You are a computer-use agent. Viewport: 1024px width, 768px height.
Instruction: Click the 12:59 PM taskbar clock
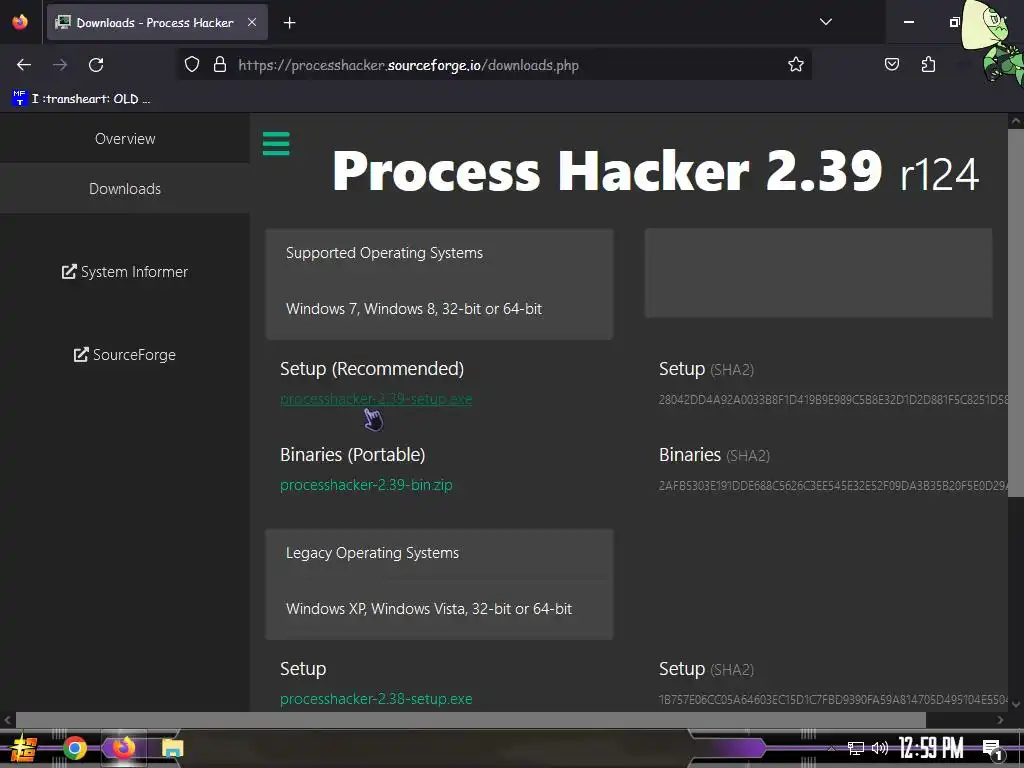click(931, 748)
